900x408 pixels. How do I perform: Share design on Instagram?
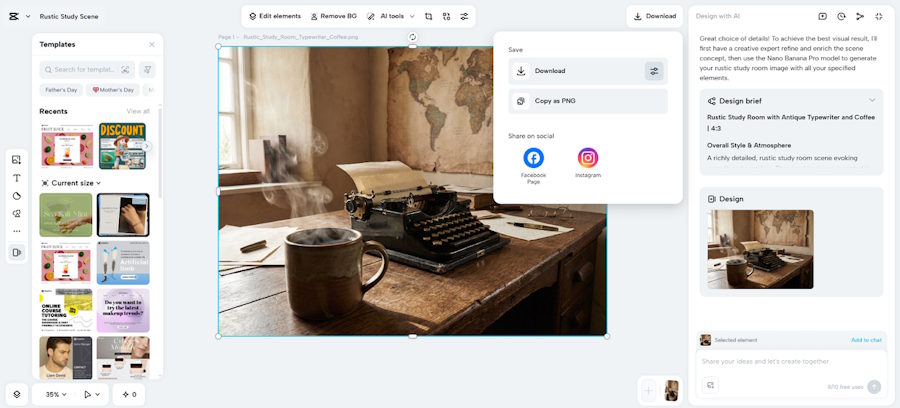pos(588,158)
